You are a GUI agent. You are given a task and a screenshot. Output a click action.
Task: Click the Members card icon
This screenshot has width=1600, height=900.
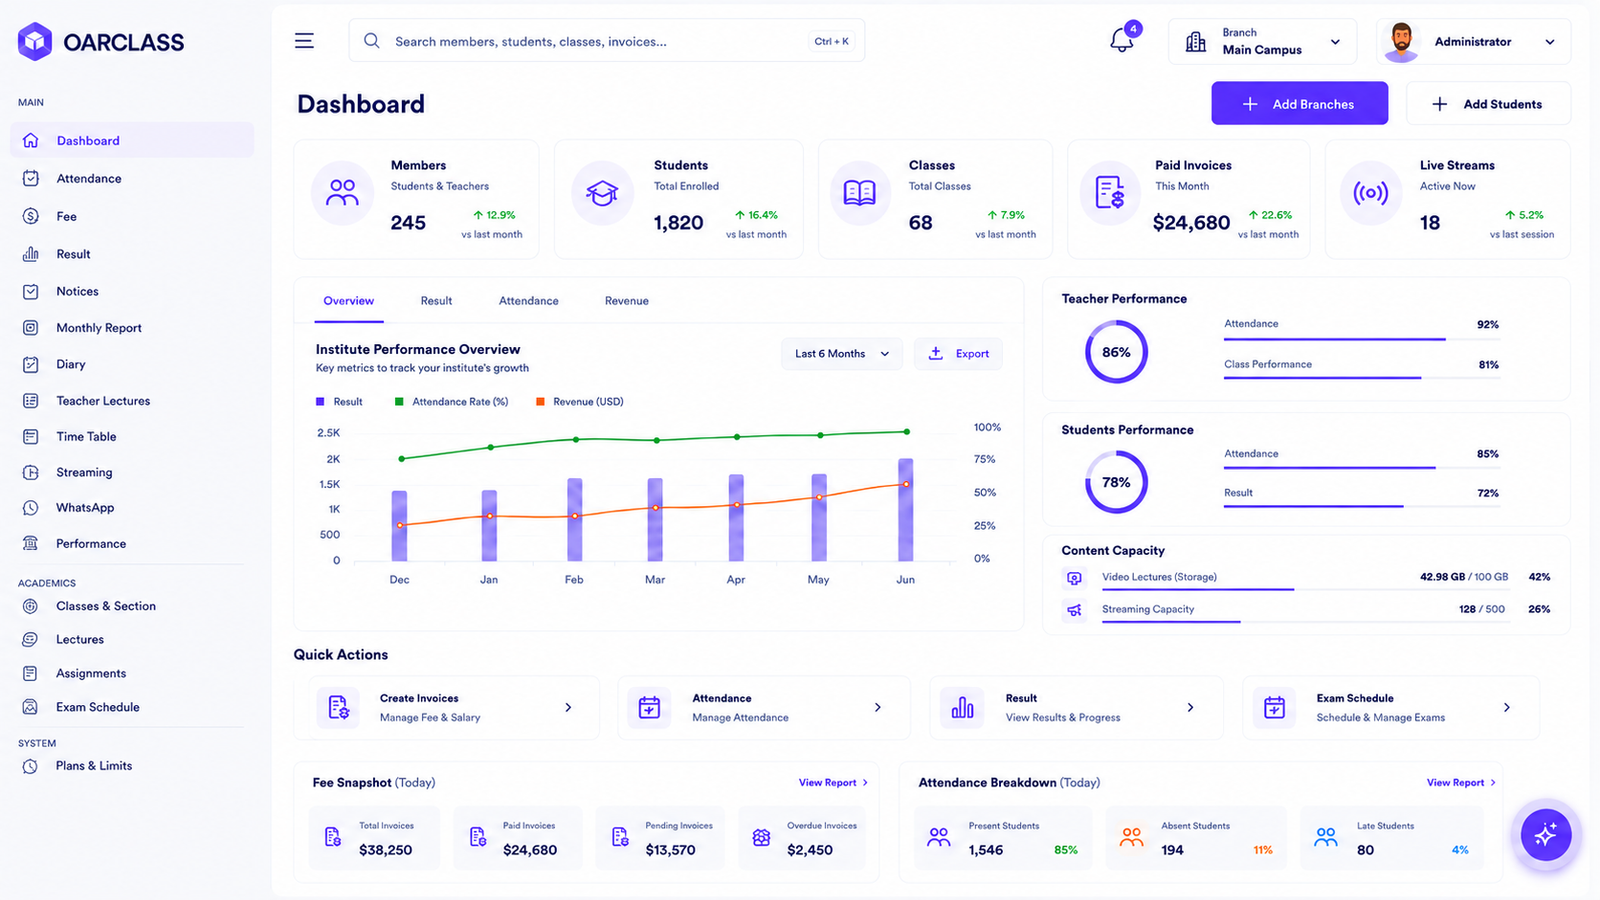[x=342, y=193]
